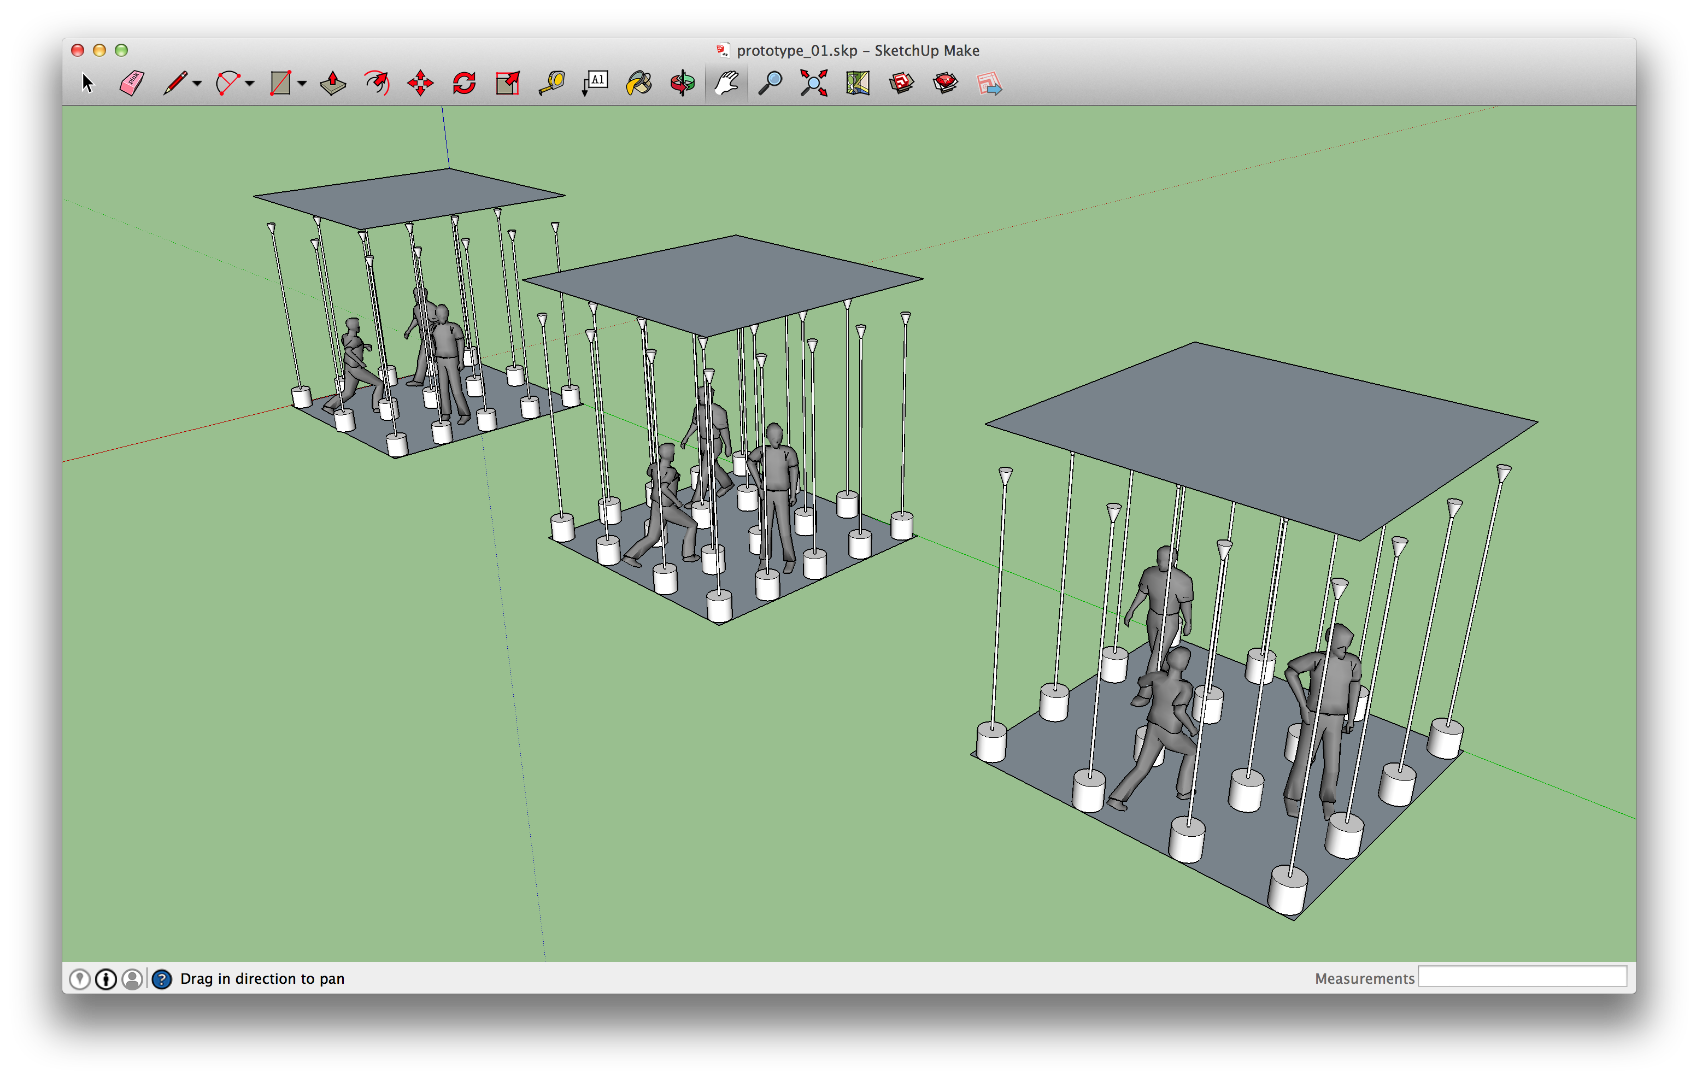Select the Arc tool
This screenshot has height=1080, width=1698.
click(228, 83)
